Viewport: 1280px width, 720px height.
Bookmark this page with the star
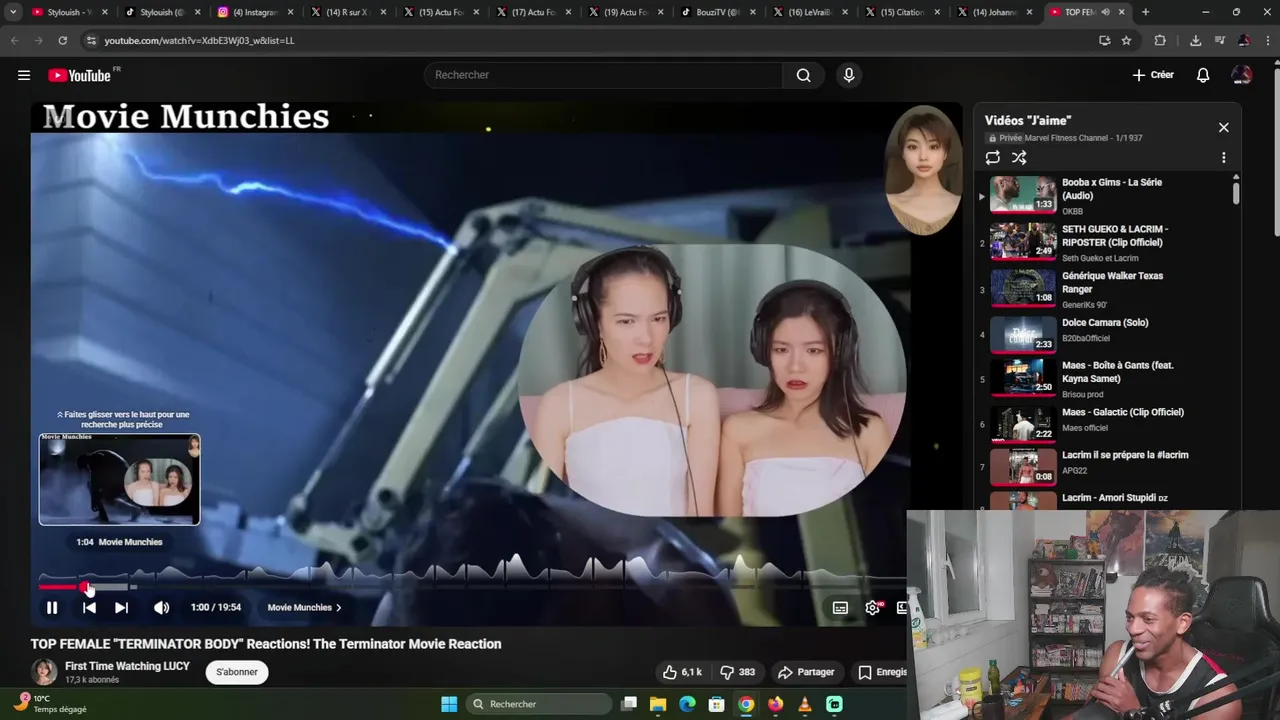1126,40
